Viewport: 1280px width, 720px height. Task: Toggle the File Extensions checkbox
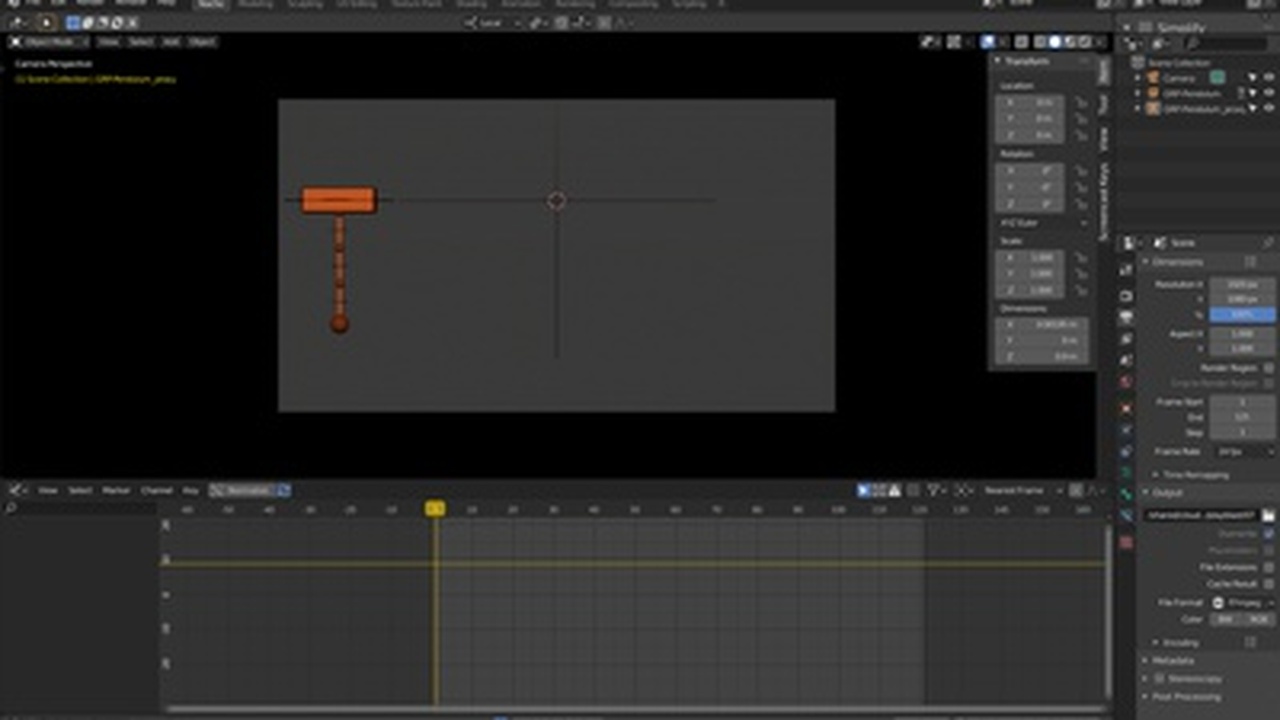[x=1269, y=567]
